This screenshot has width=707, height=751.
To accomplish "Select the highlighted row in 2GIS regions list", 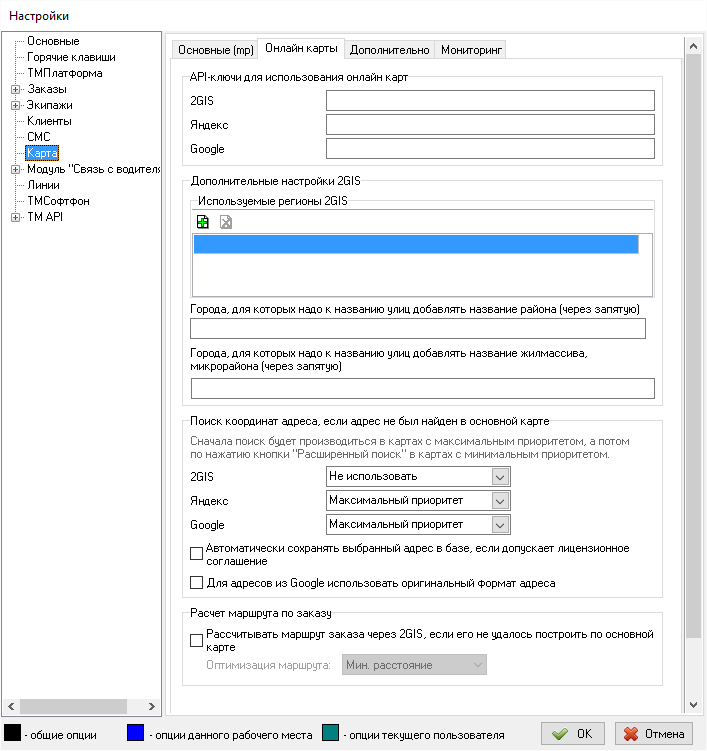I will (x=416, y=244).
